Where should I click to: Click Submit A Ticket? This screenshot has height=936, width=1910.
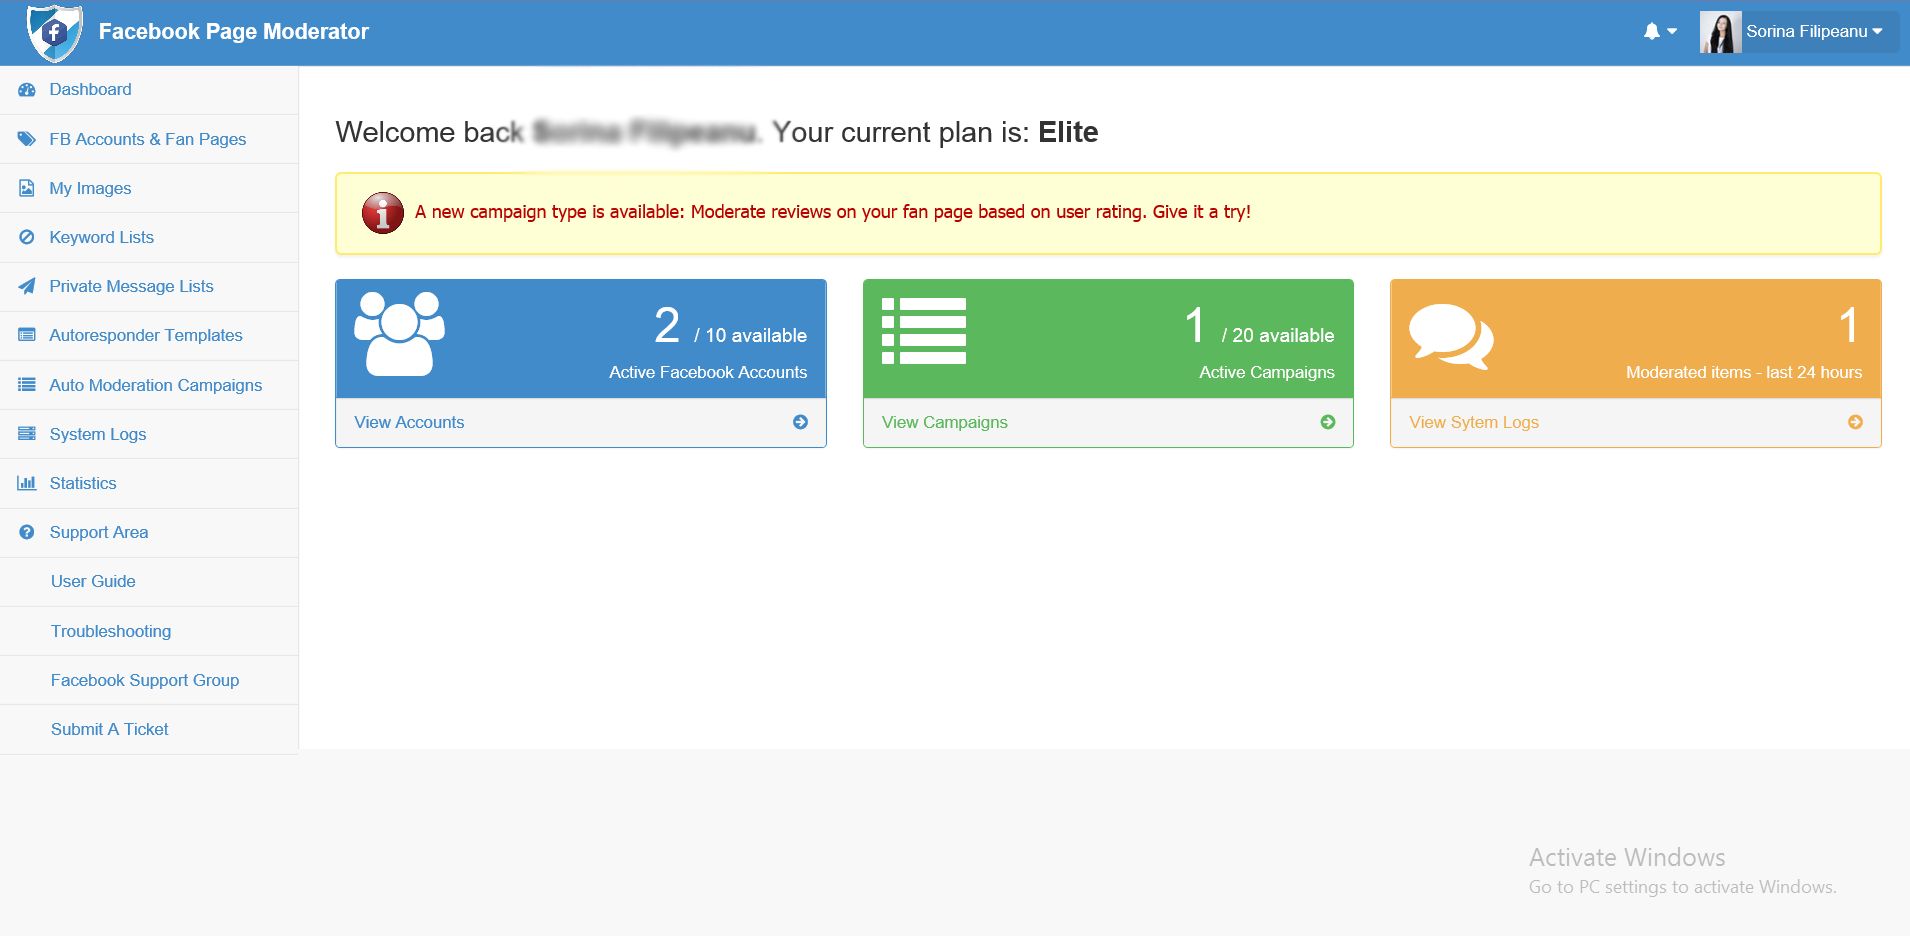click(110, 729)
